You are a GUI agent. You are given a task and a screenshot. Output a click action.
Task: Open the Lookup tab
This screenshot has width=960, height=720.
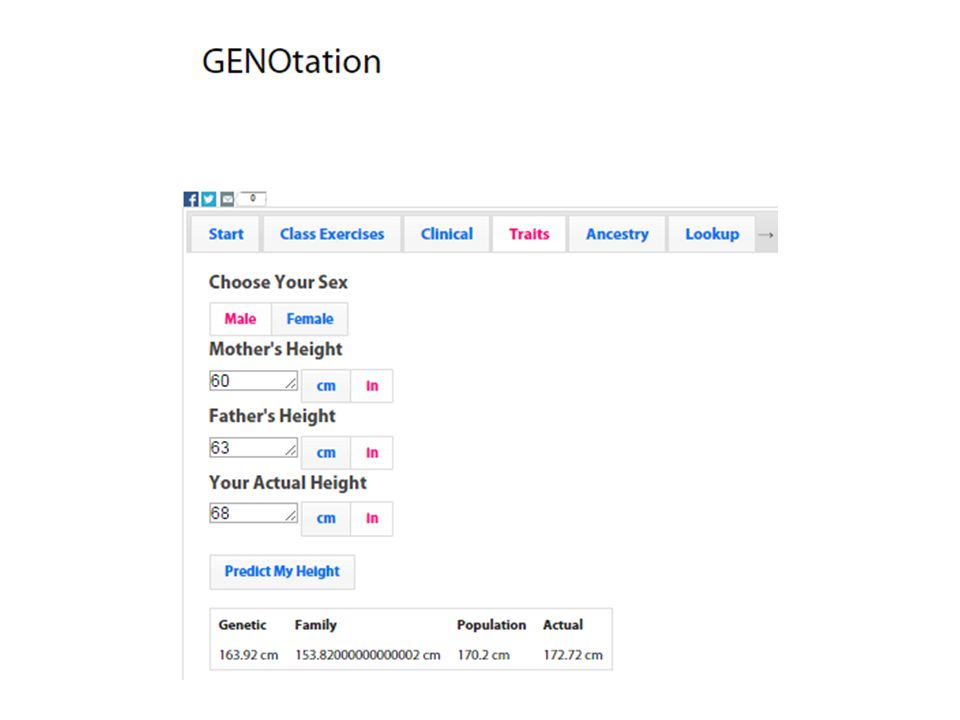(x=711, y=234)
